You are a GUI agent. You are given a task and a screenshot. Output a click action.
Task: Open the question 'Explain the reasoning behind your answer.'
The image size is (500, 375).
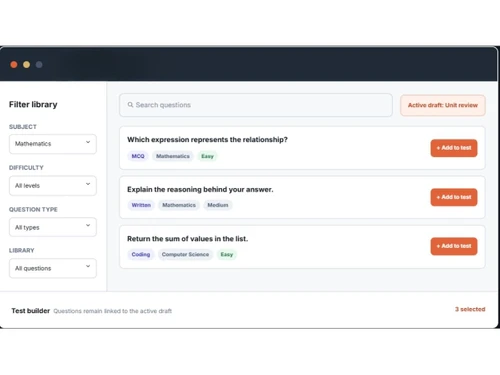point(200,189)
